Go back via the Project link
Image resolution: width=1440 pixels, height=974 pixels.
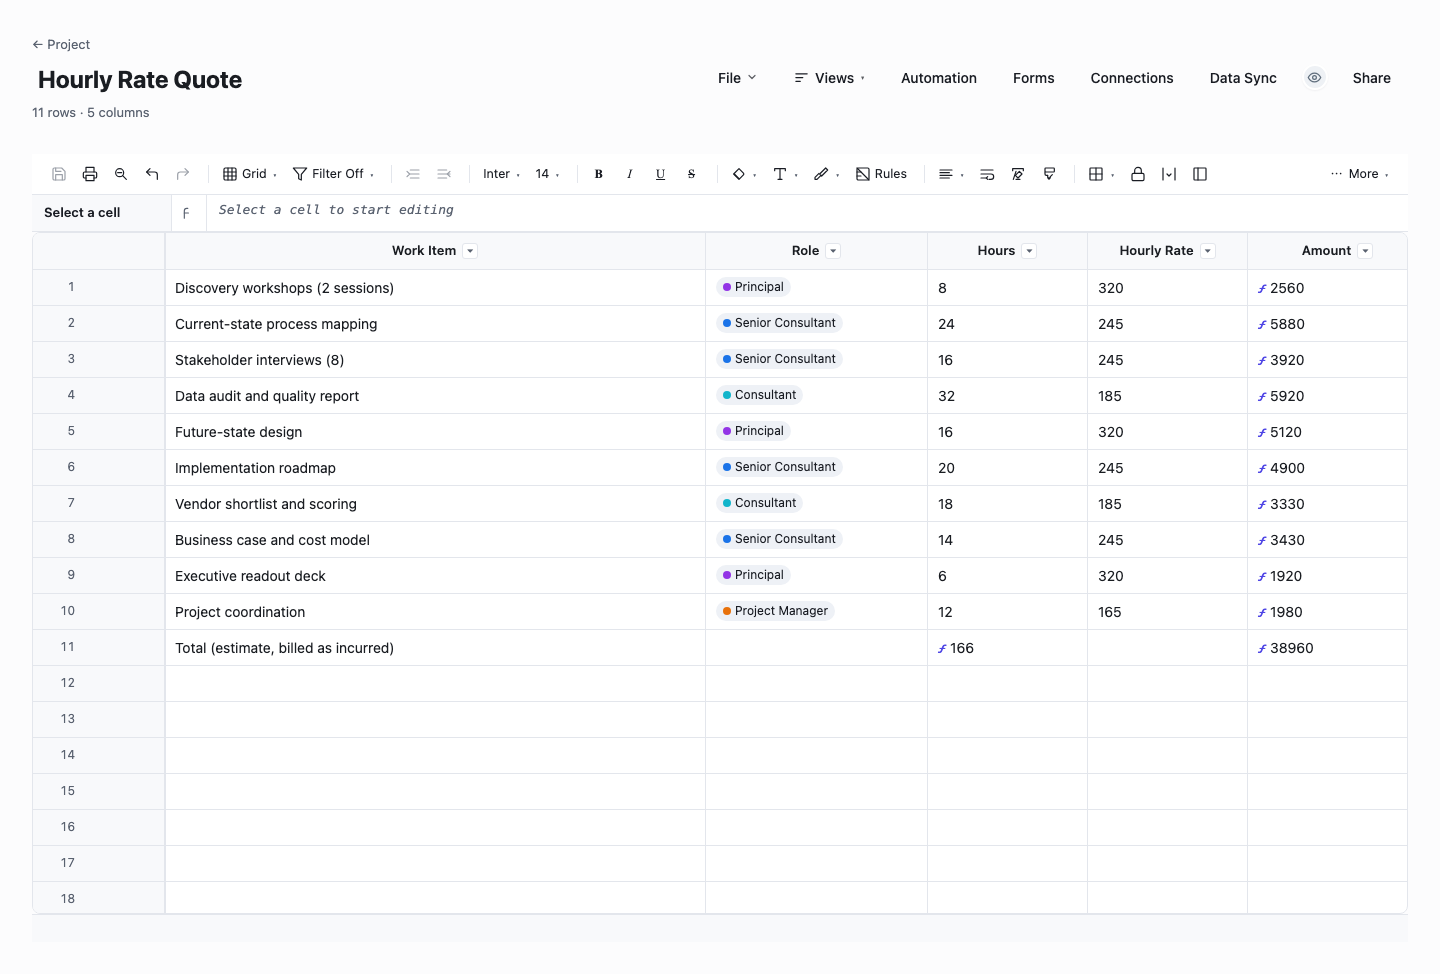point(61,44)
